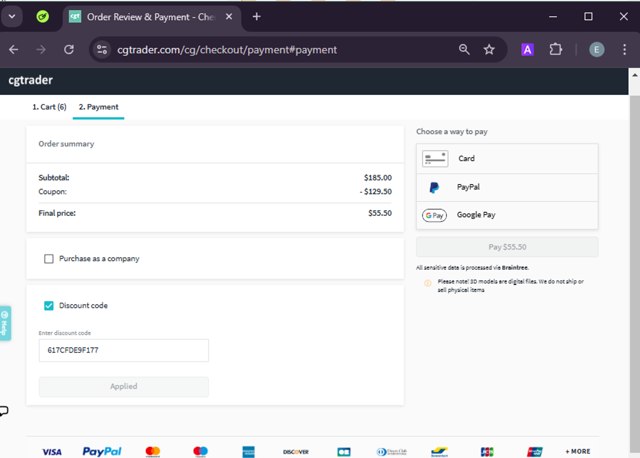The width and height of the screenshot is (640, 458).
Task: Click the purple A extension icon
Action: [x=527, y=49]
